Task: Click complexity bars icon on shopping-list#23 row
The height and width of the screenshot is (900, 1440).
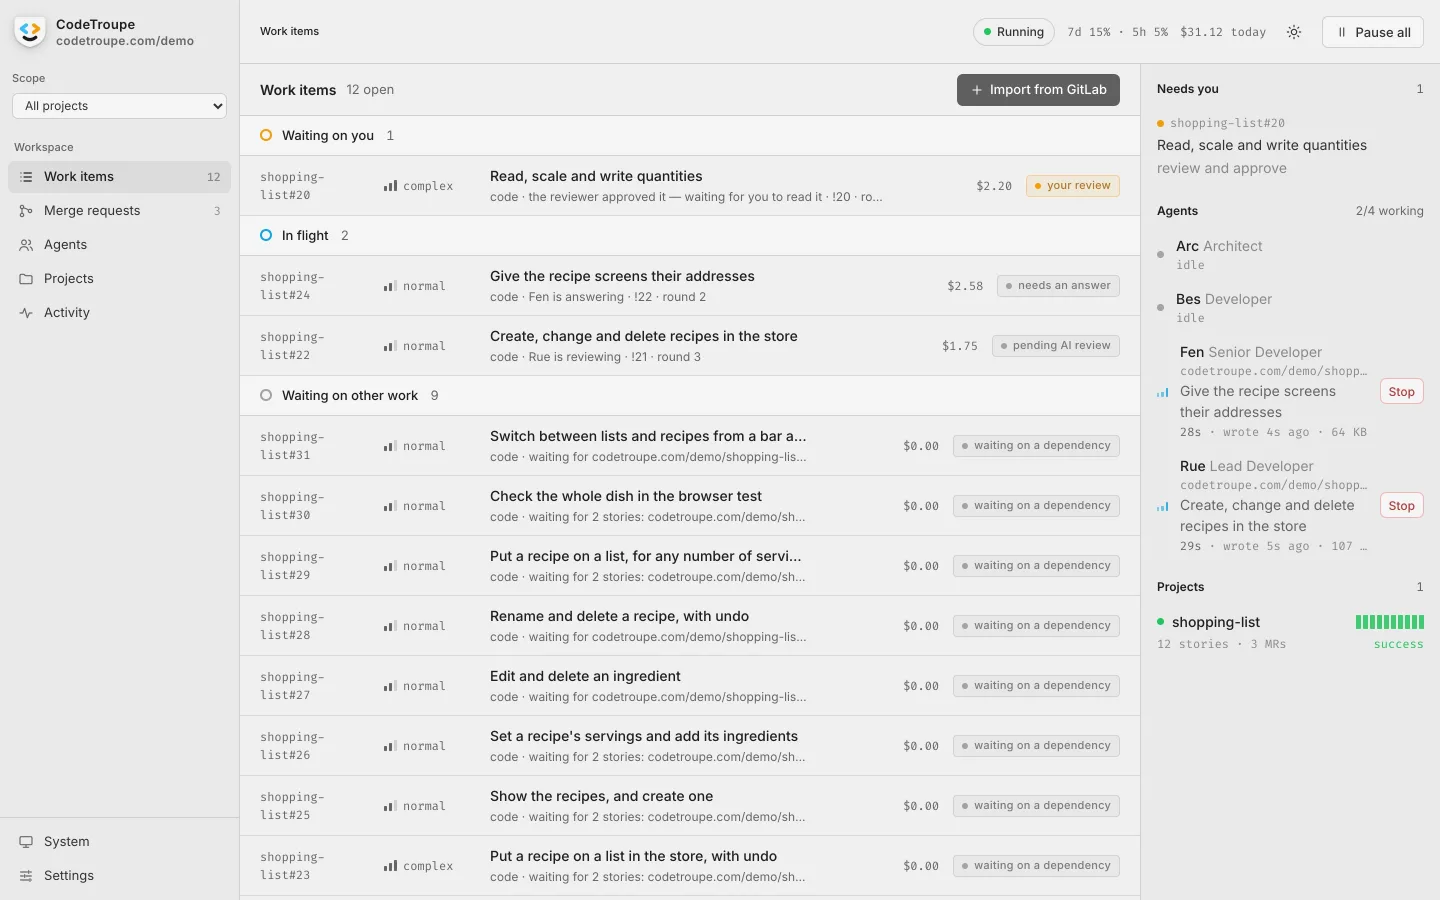Action: pyautogui.click(x=390, y=866)
